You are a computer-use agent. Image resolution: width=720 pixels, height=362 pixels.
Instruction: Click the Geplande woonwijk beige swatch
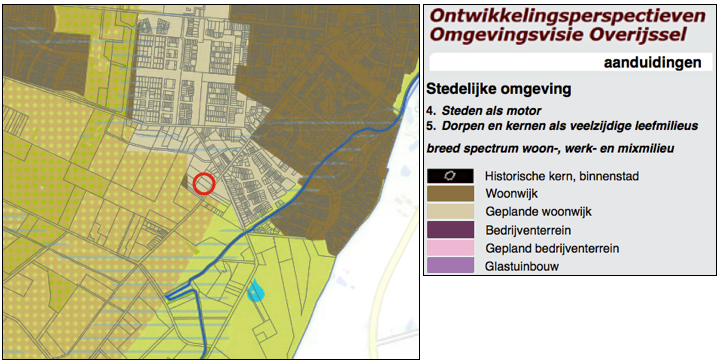450,211
